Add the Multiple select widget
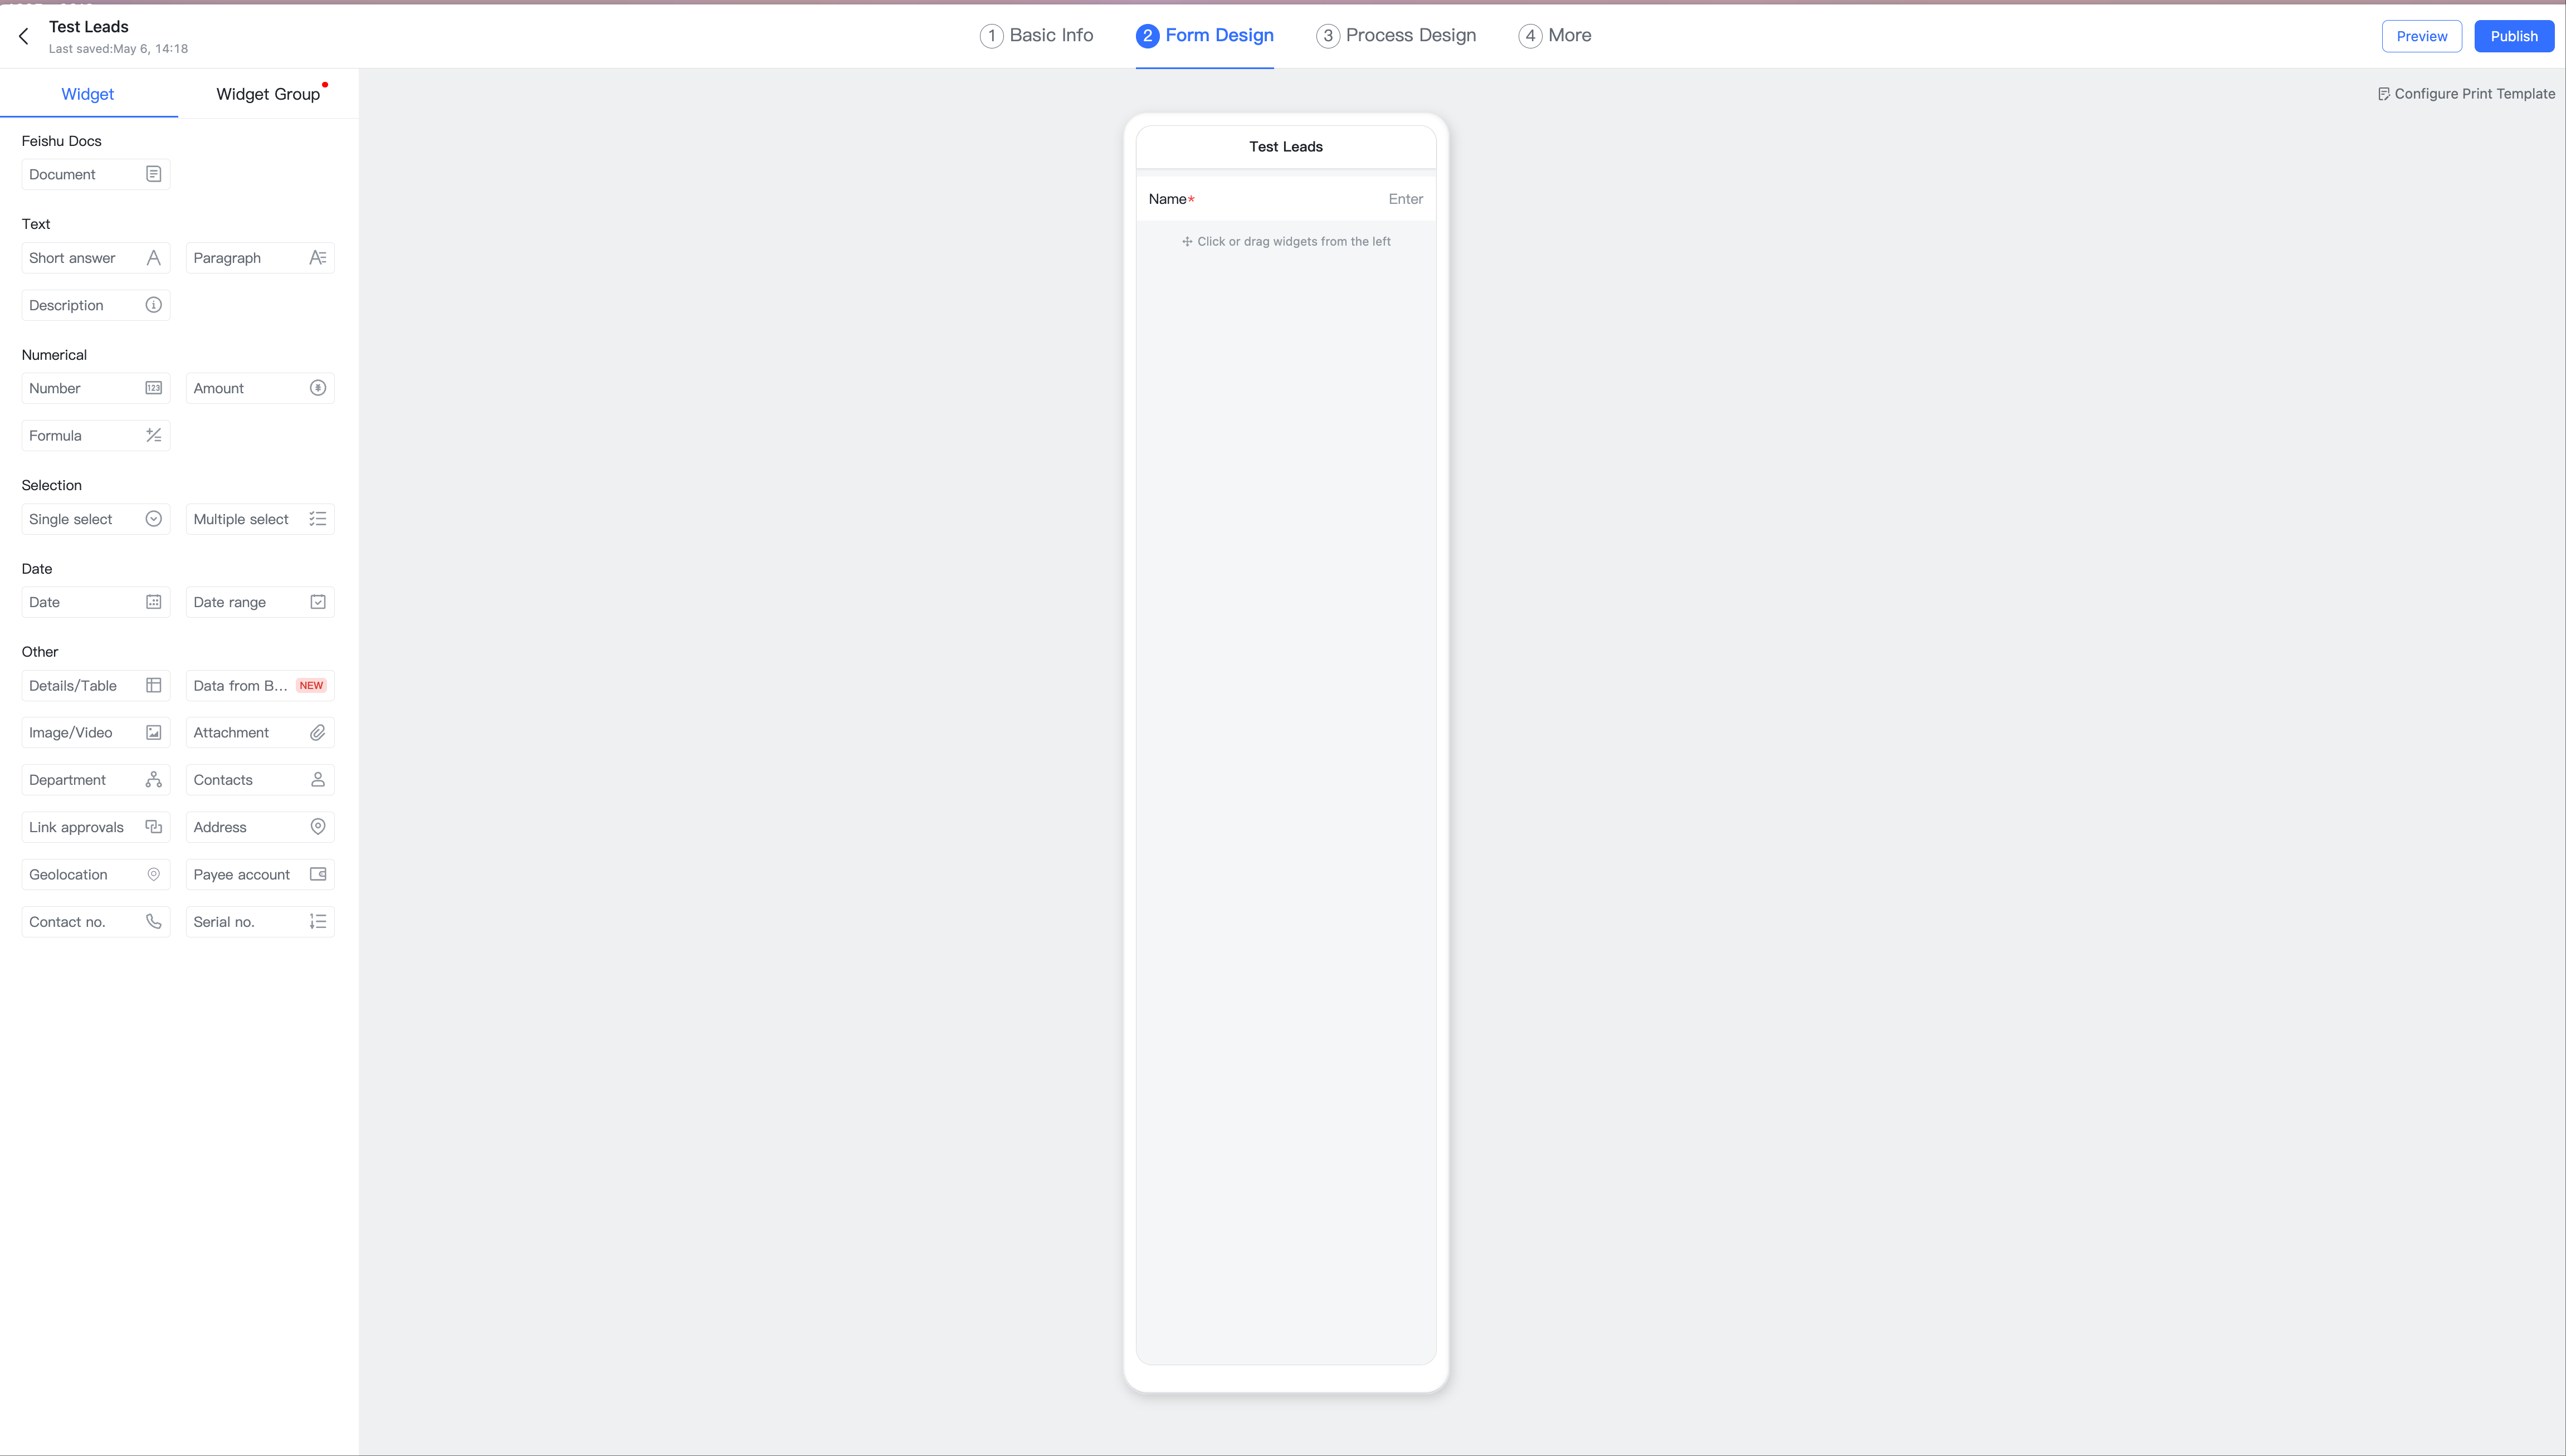 [259, 519]
